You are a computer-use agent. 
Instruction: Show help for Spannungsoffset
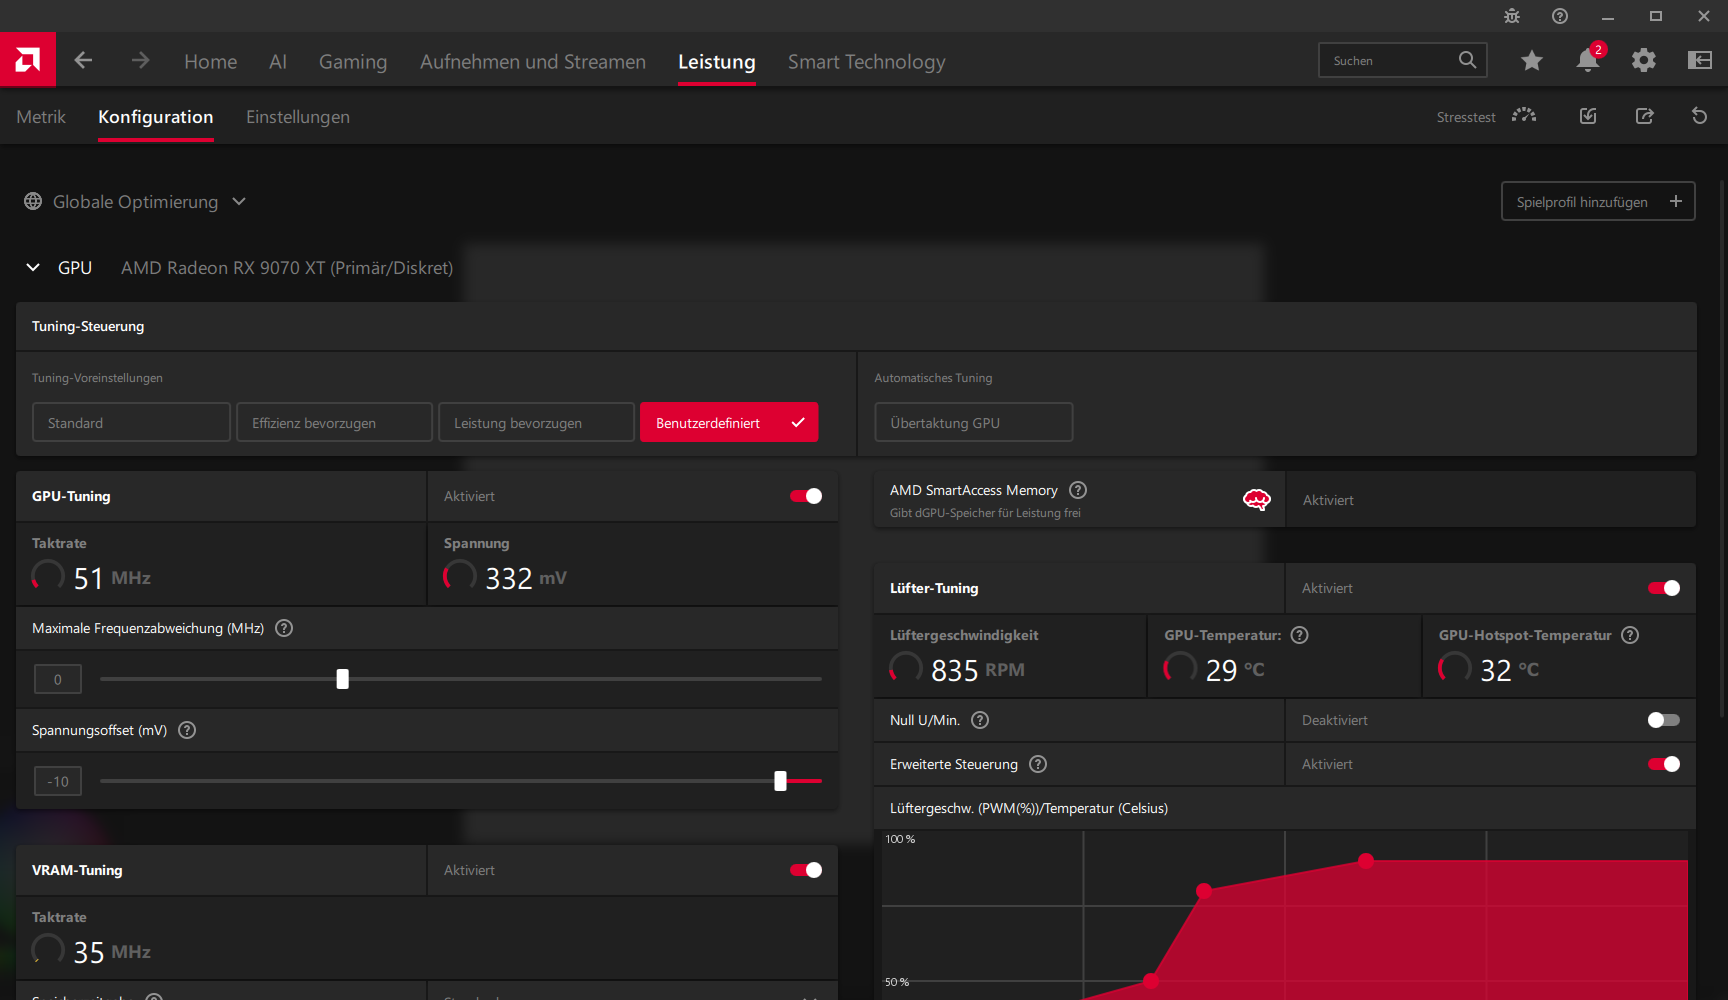point(187,730)
